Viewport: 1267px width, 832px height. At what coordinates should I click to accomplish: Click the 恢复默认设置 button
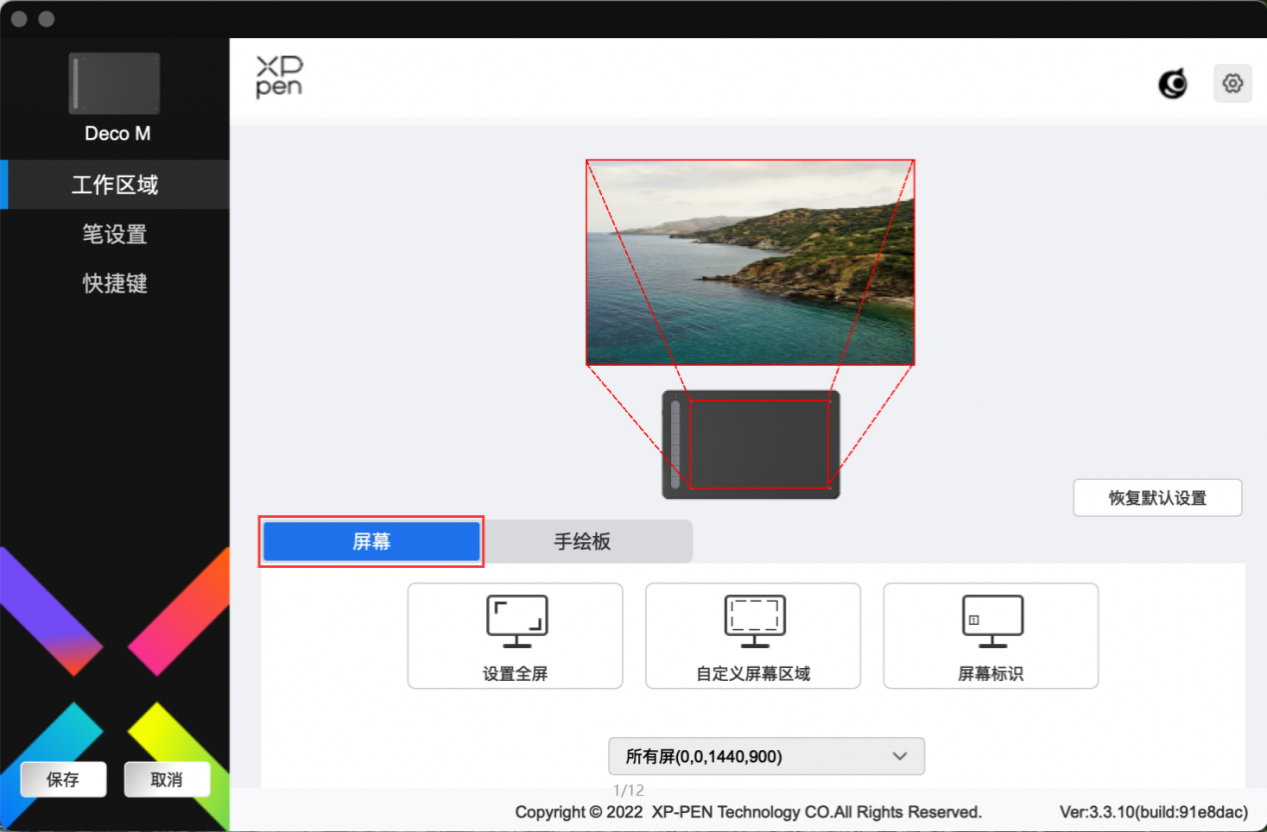tap(1157, 498)
